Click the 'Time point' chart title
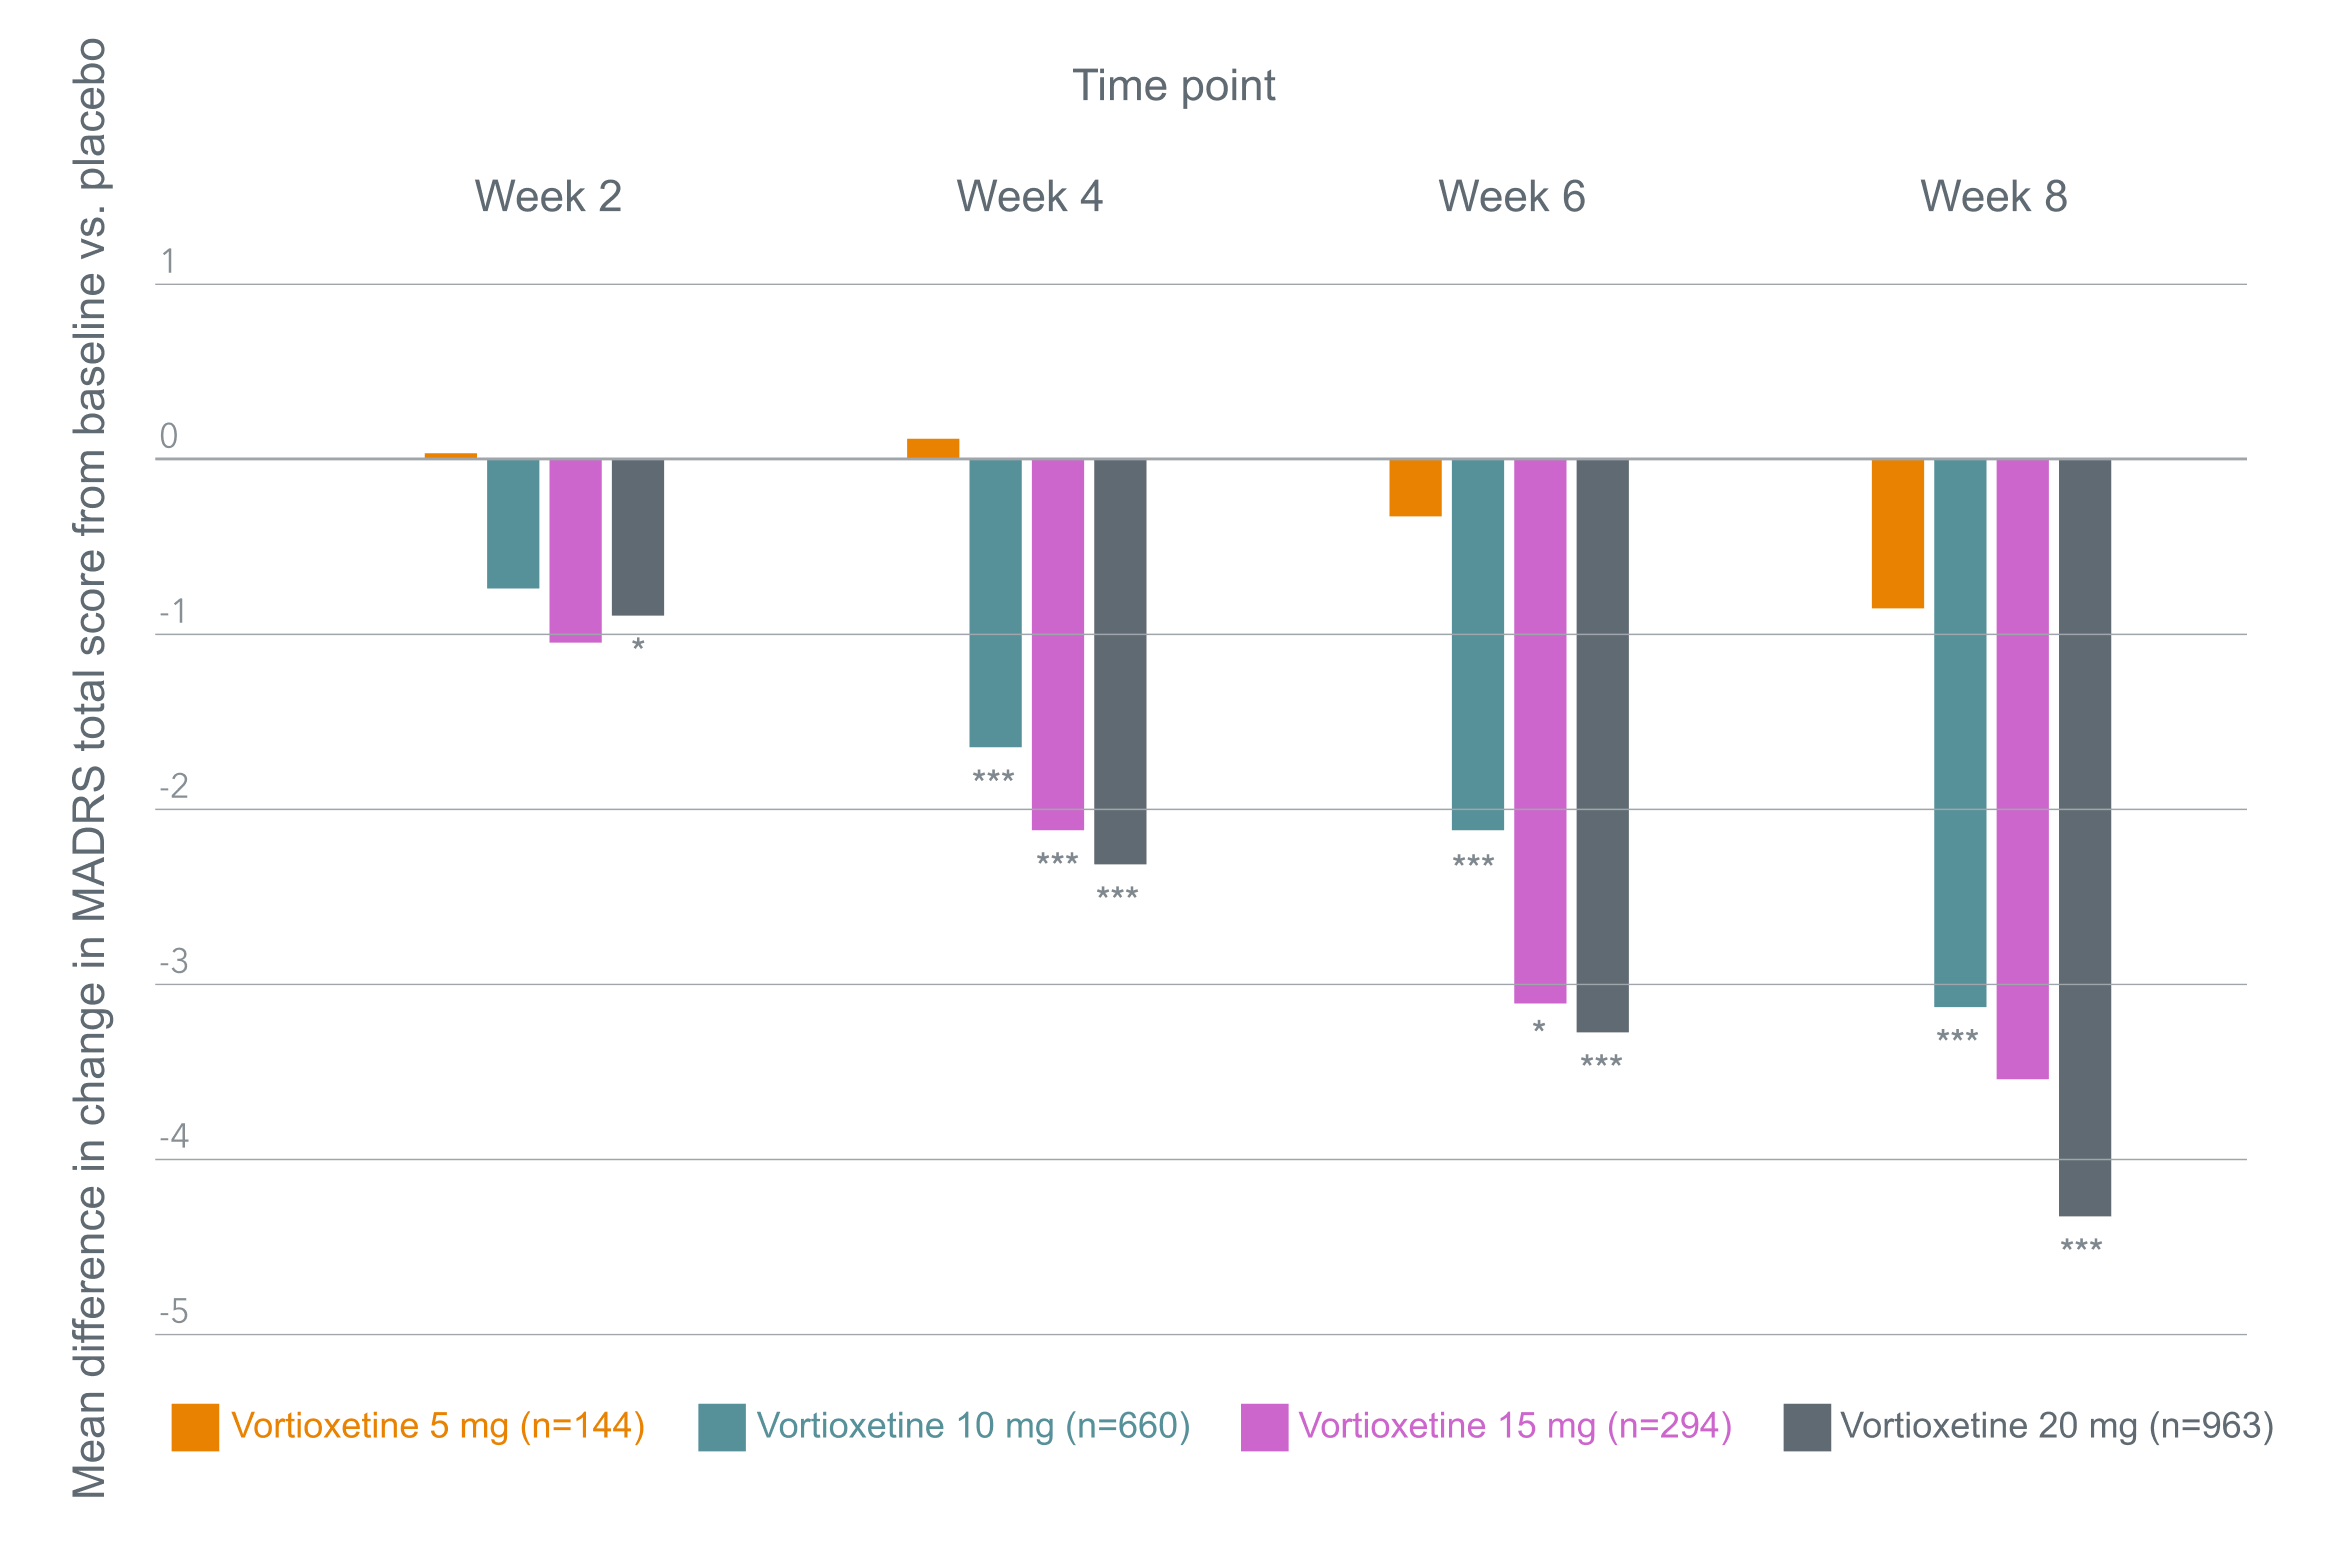2336x1545 pixels. 1173,86
